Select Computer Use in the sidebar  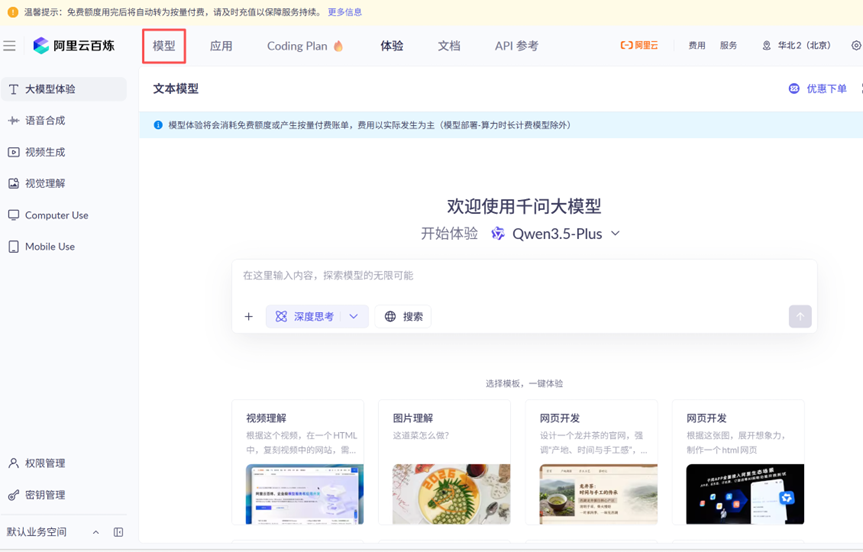[x=64, y=215]
